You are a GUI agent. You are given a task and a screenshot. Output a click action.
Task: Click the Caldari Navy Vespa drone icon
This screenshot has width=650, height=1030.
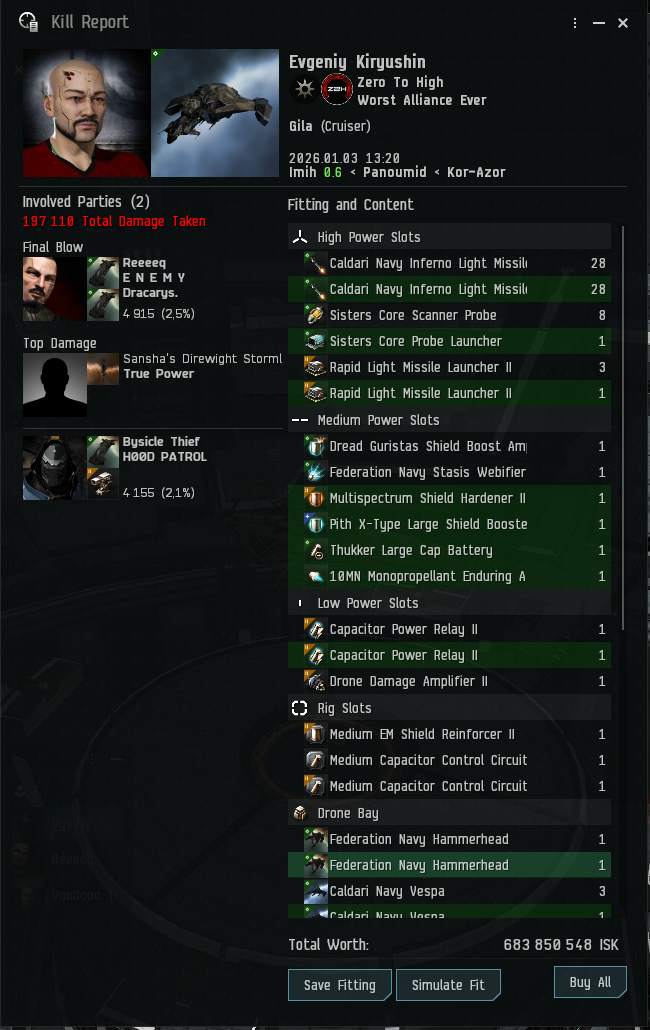click(315, 891)
